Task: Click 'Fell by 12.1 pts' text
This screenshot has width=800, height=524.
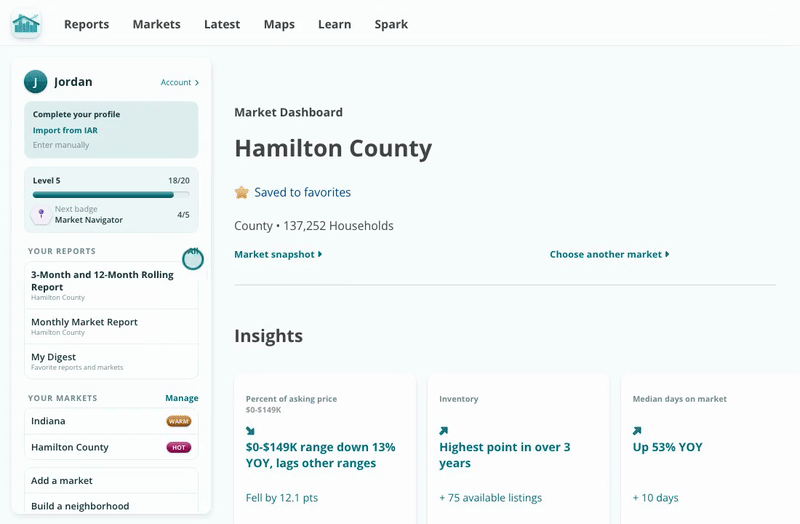Action: 282,497
